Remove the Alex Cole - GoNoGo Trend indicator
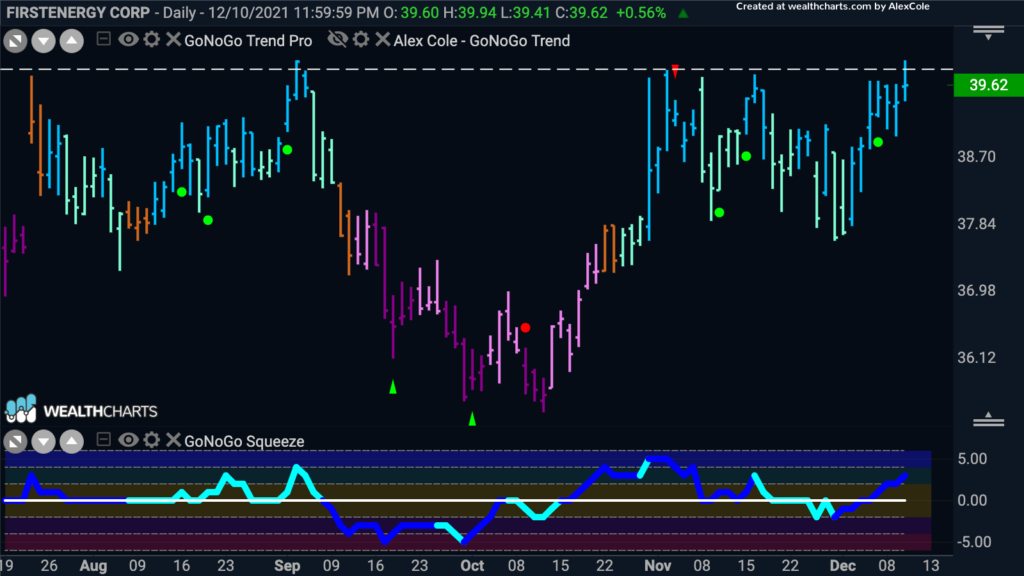 click(383, 39)
